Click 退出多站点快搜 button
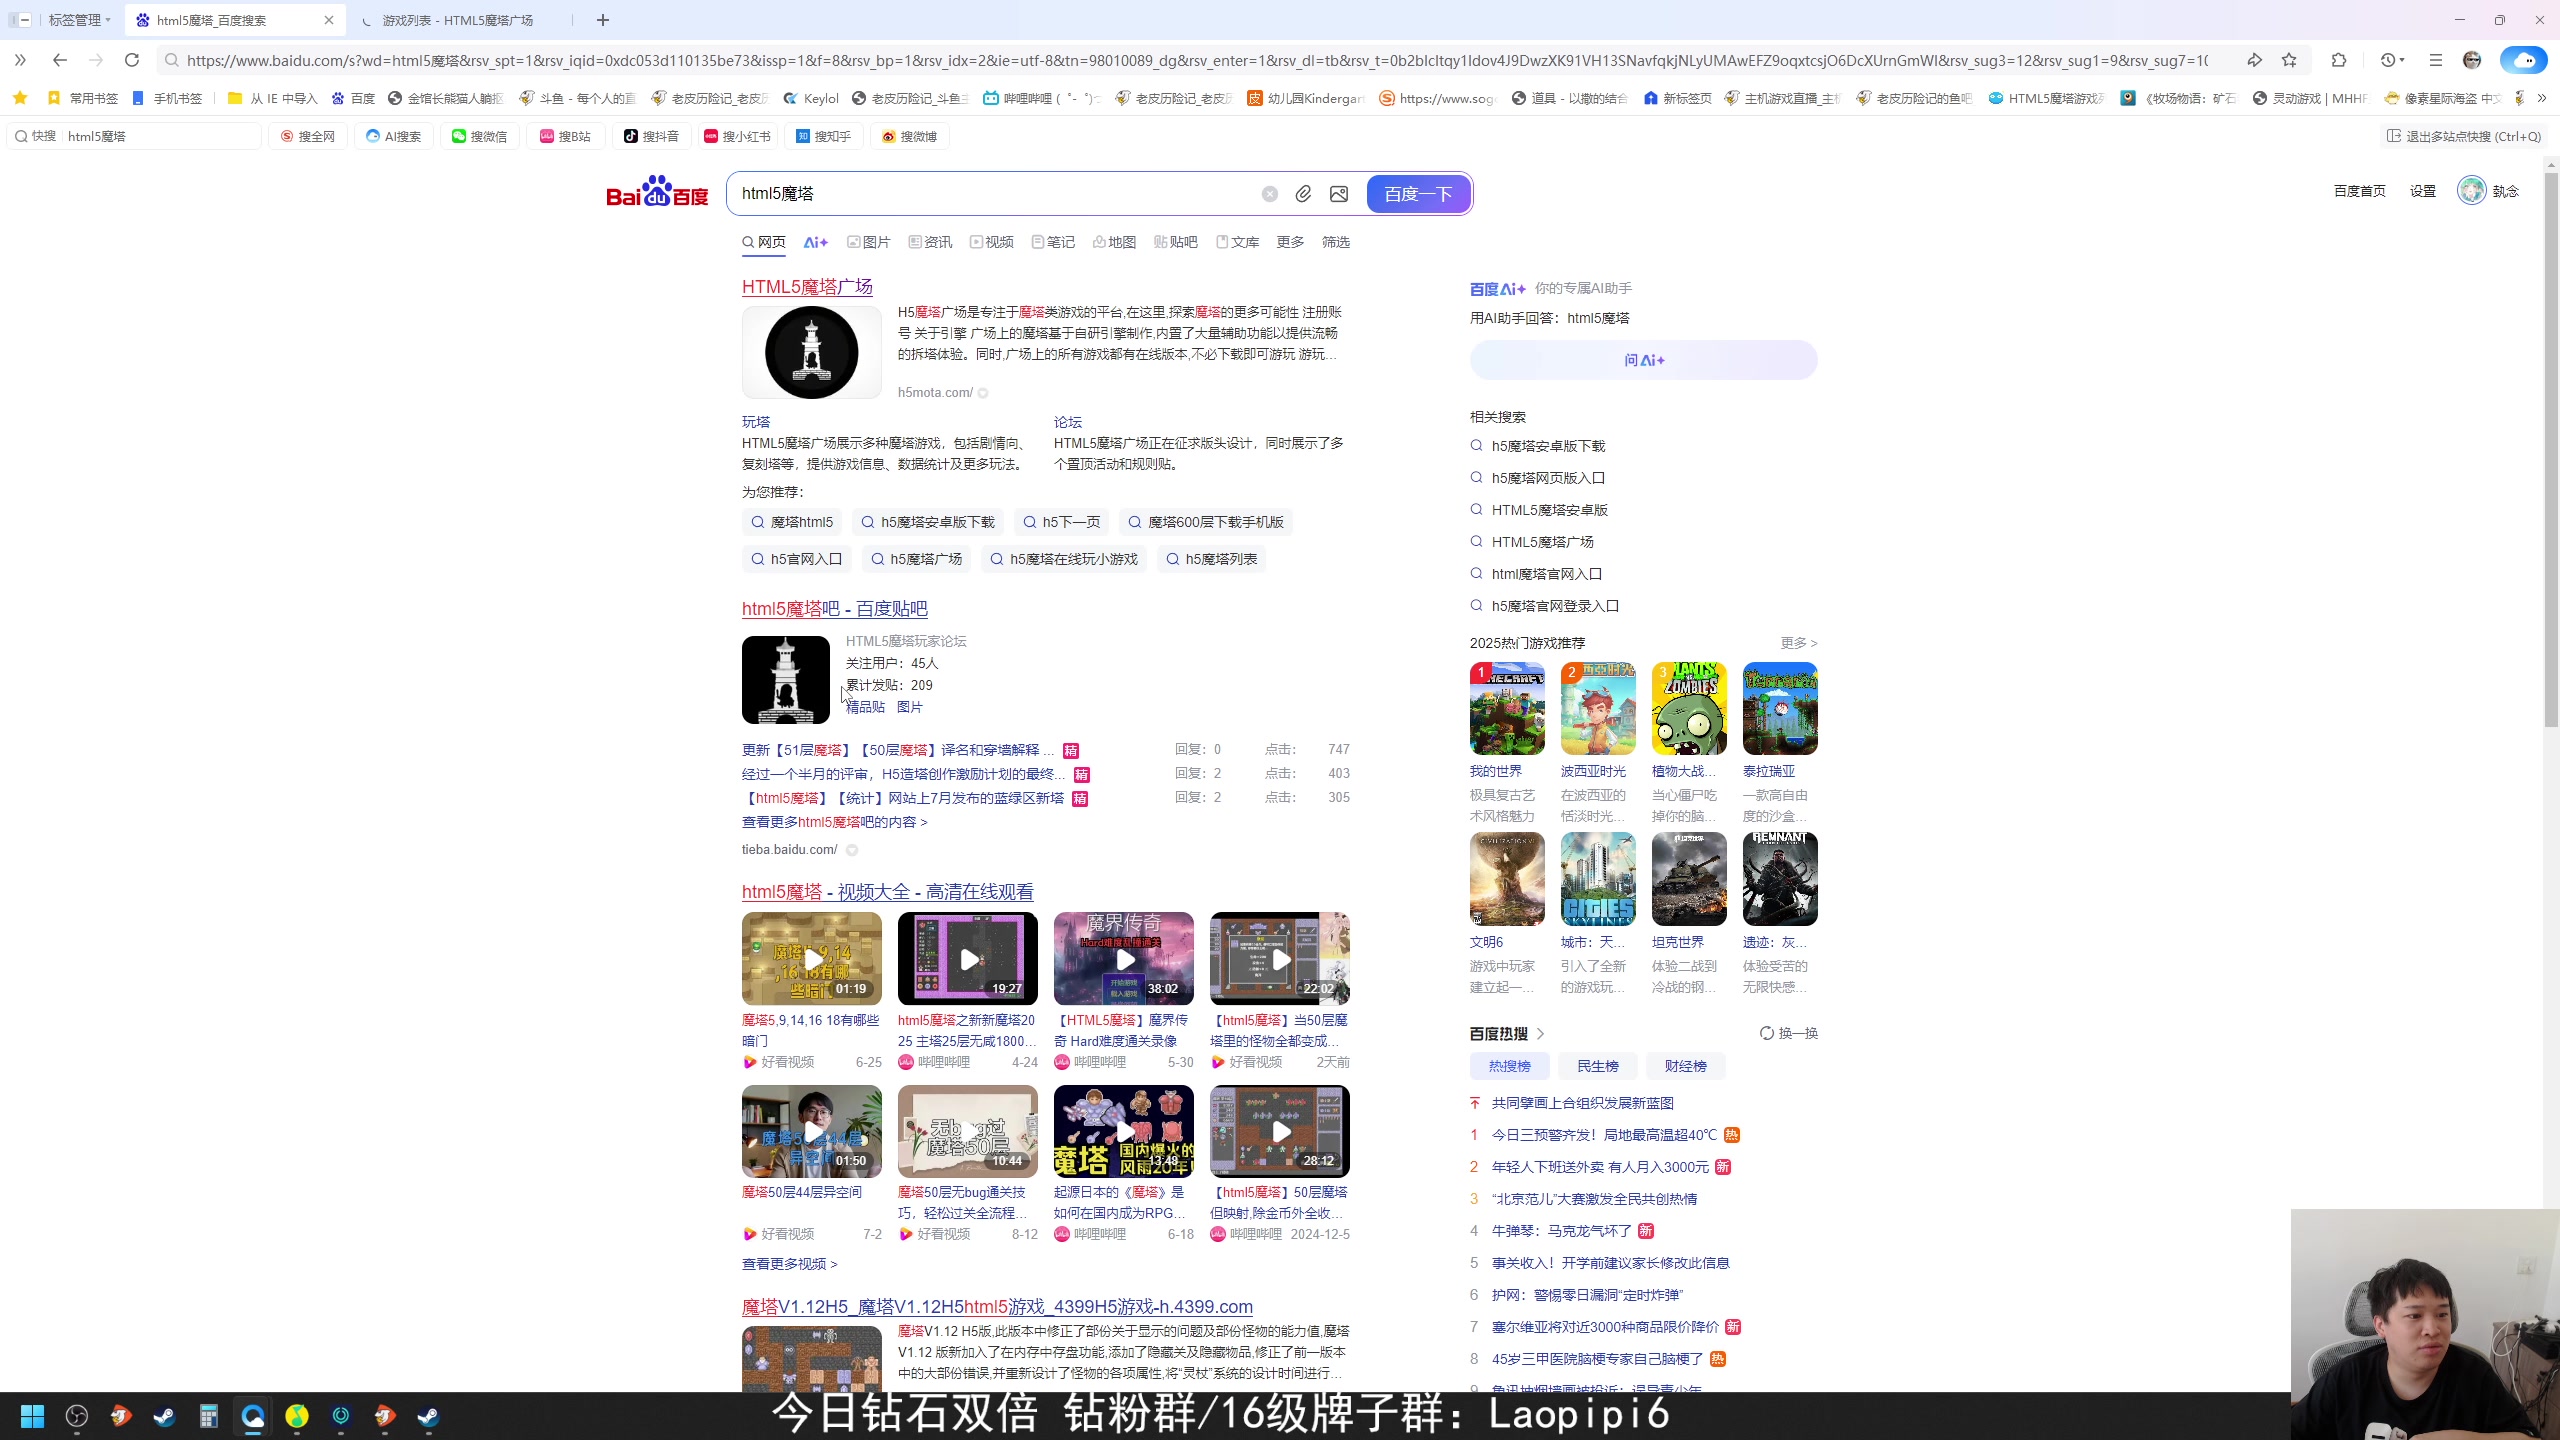 pos(2464,136)
